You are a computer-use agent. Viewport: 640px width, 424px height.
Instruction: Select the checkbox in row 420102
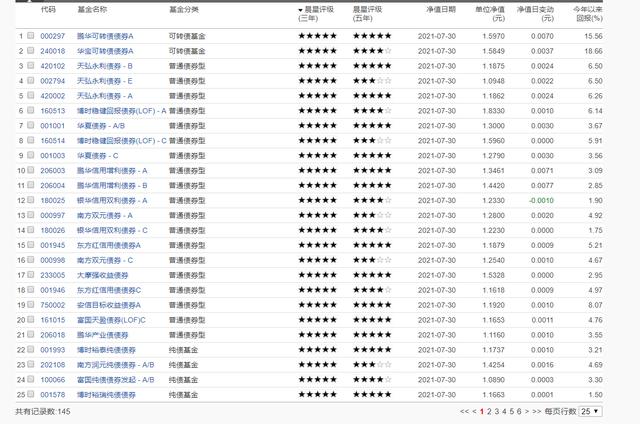pos(31,65)
